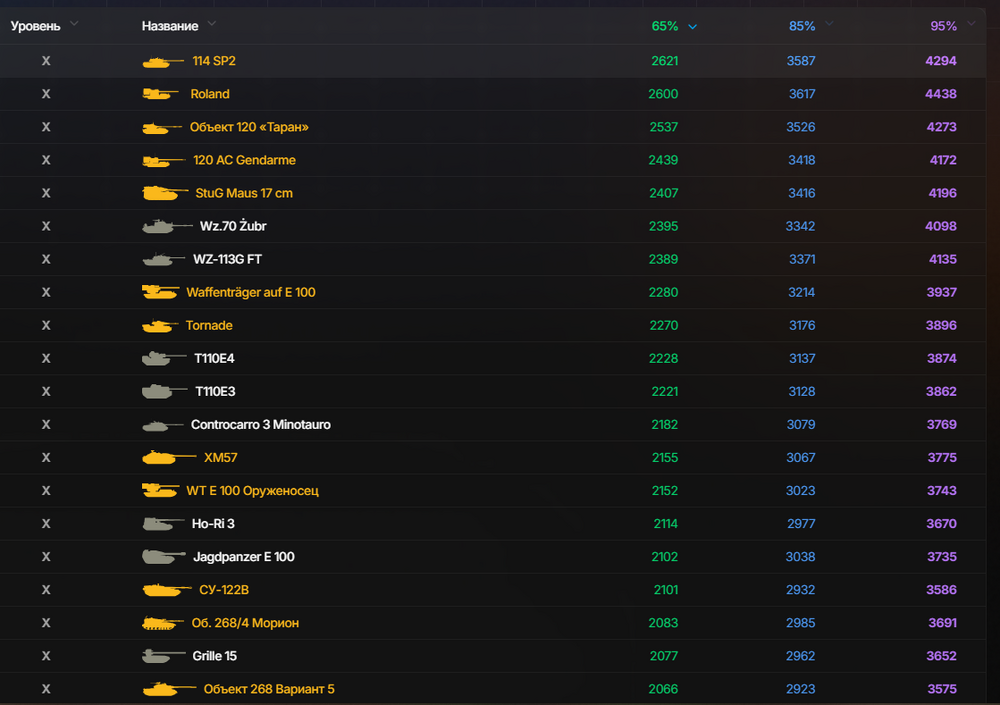Click the Controcarro 3 Minotauro tank icon
This screenshot has width=1000, height=705.
pyautogui.click(x=163, y=426)
